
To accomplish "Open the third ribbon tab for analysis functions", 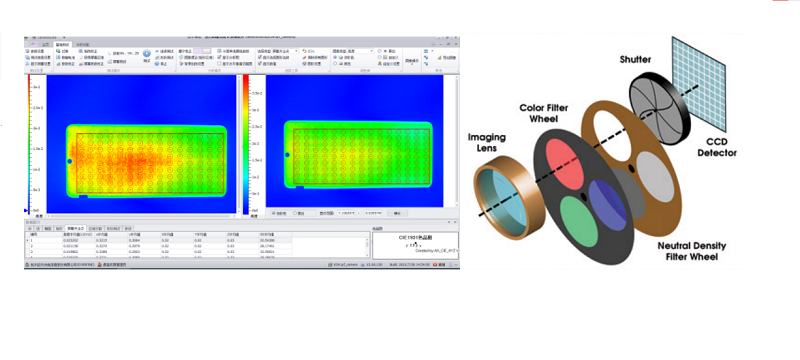I will click(83, 45).
